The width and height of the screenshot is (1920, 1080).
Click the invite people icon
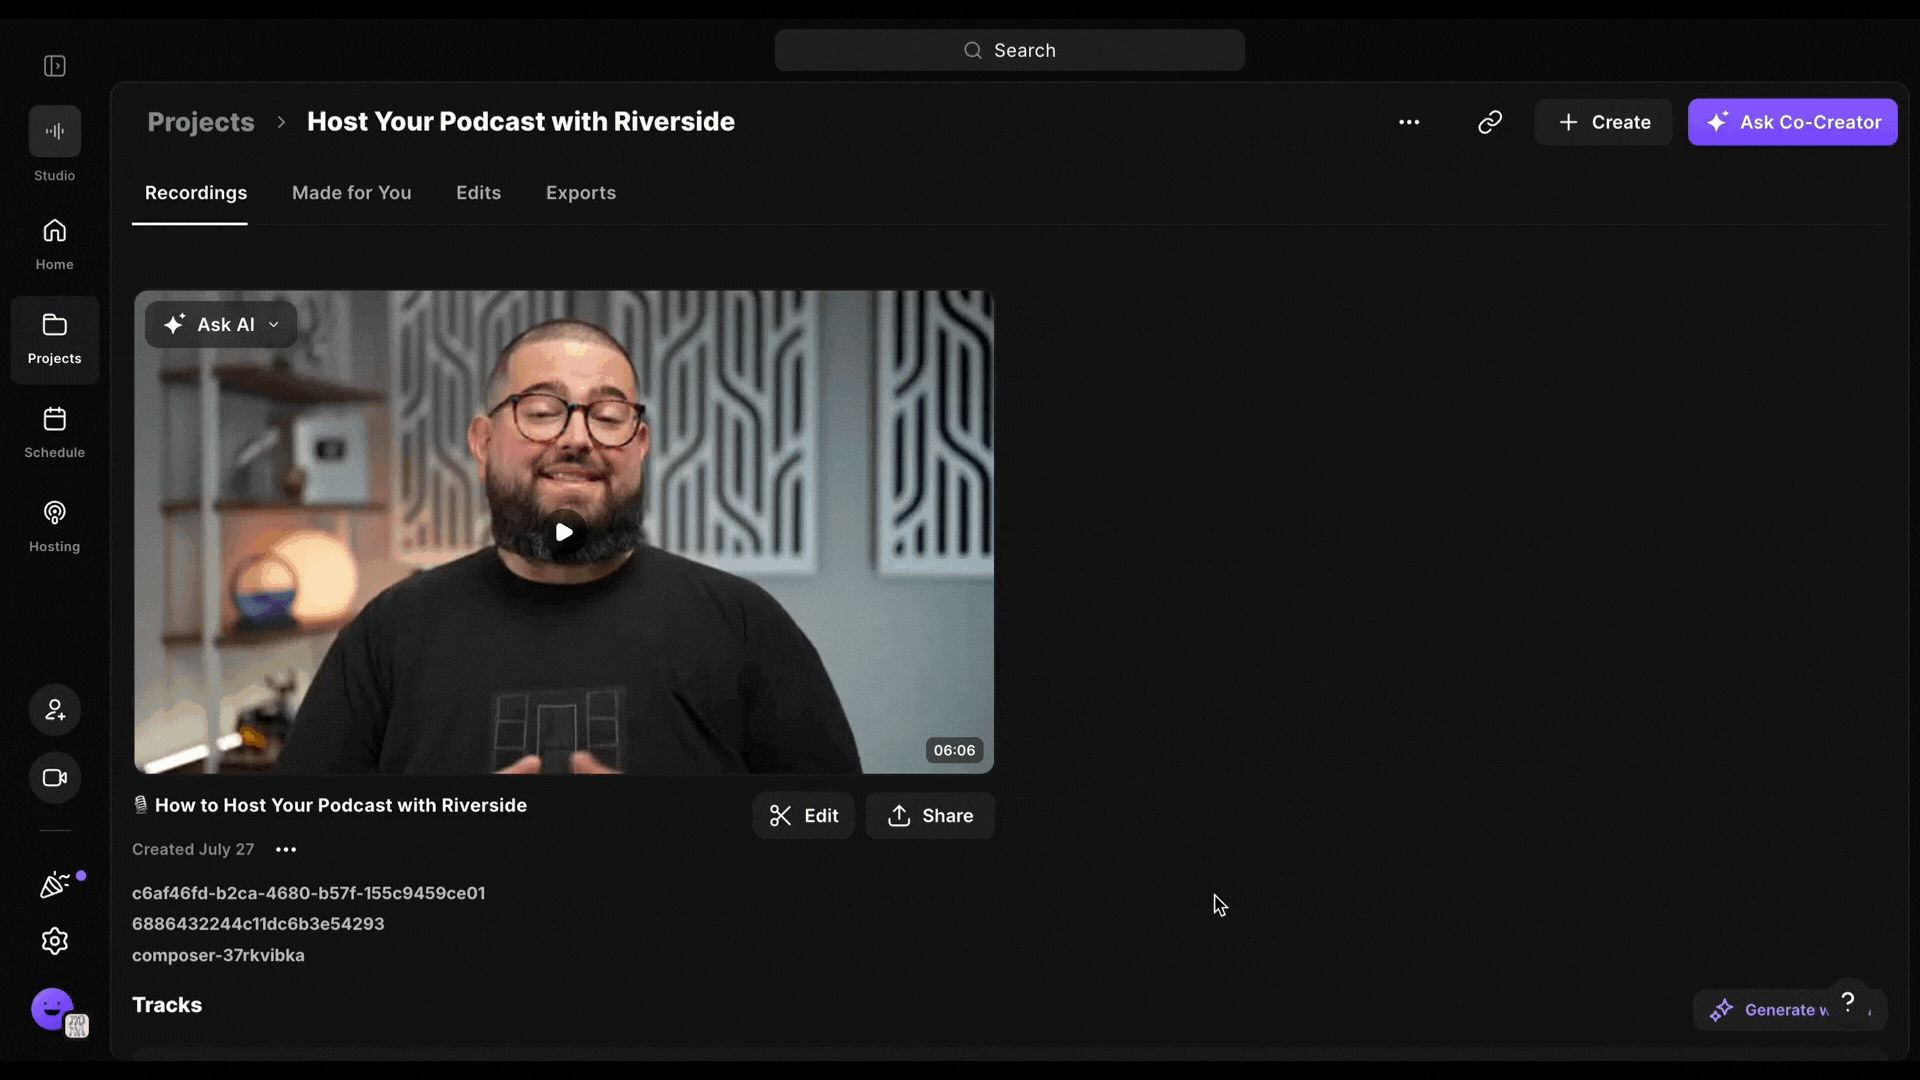point(55,710)
